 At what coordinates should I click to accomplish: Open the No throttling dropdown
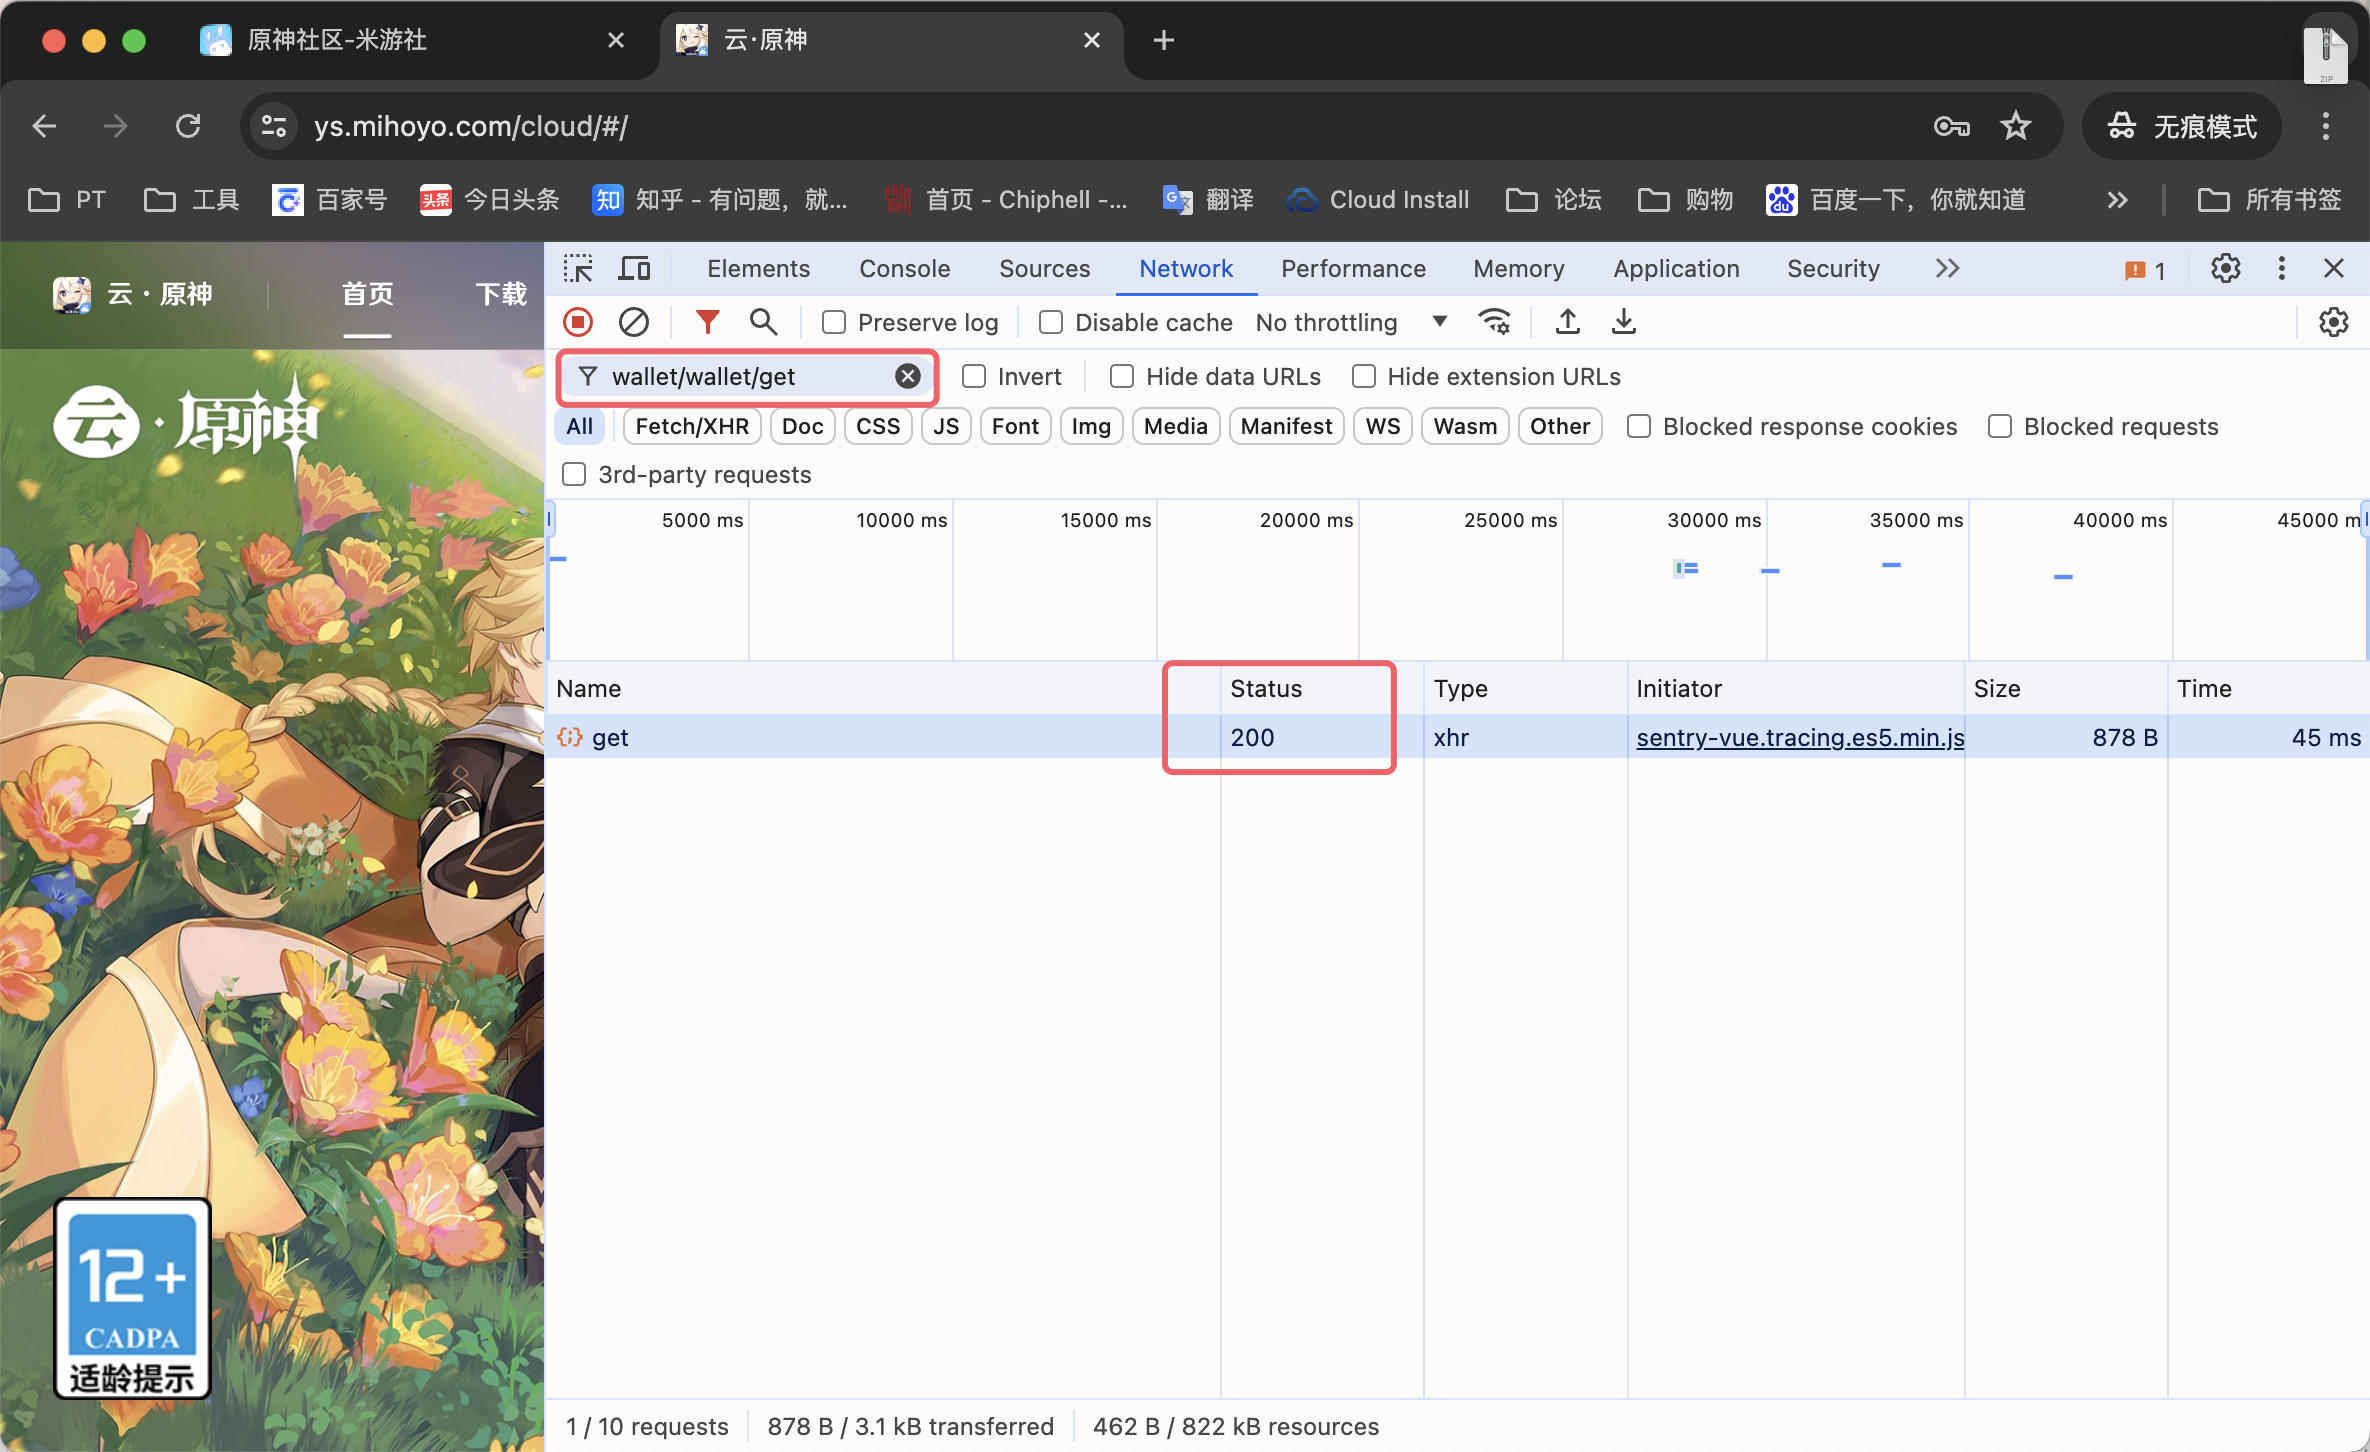[x=1351, y=322]
